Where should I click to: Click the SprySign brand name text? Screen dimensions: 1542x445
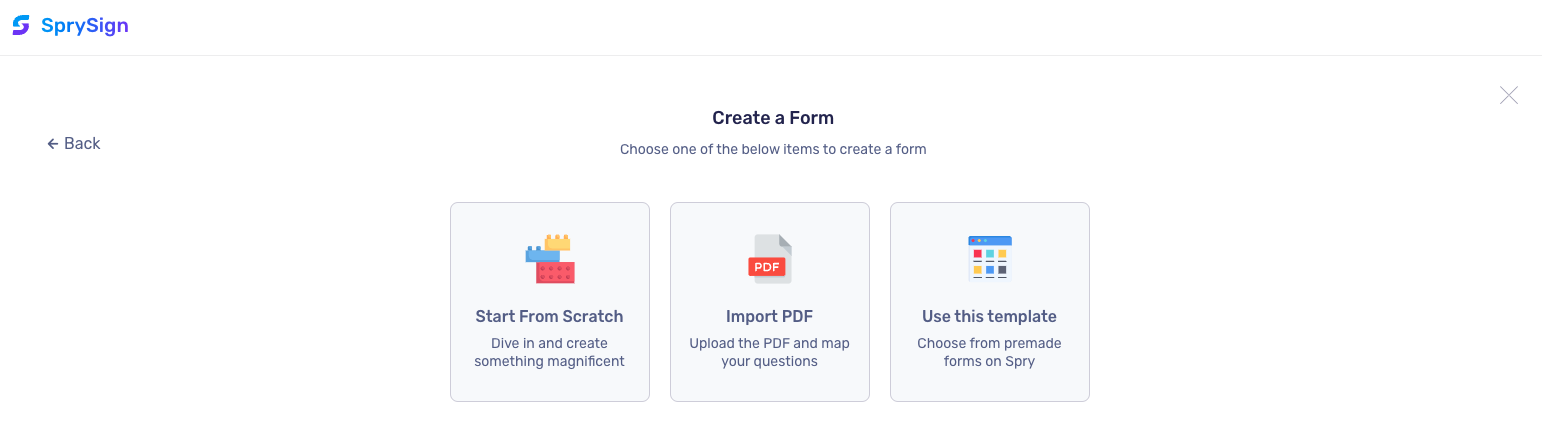click(85, 26)
